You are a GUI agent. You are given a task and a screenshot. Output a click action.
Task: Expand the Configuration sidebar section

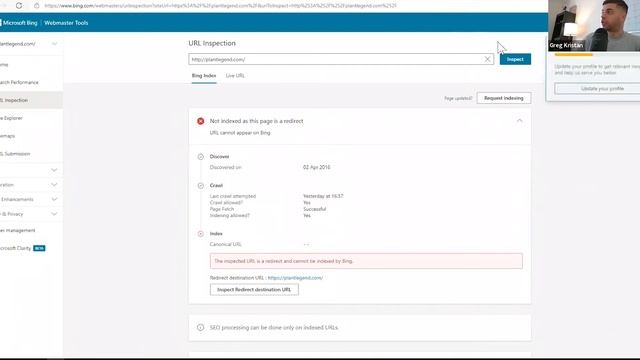click(54, 185)
